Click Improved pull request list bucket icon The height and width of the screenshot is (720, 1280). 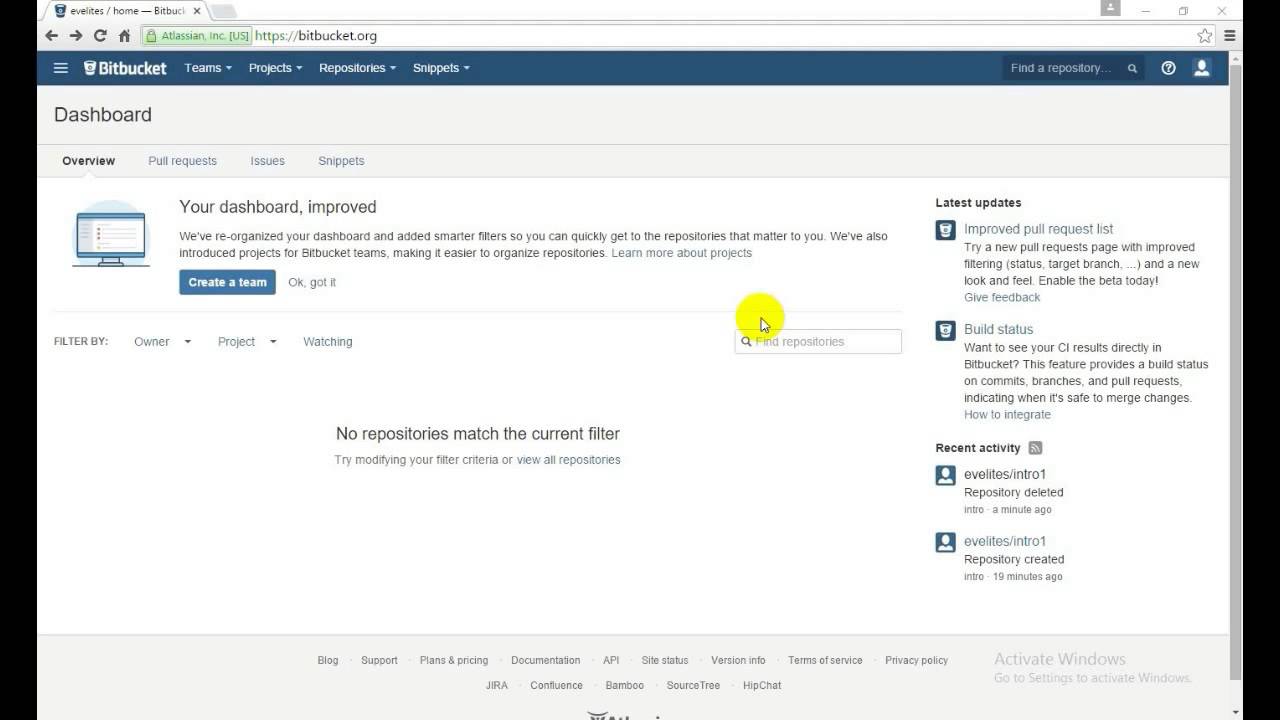pyautogui.click(x=945, y=231)
